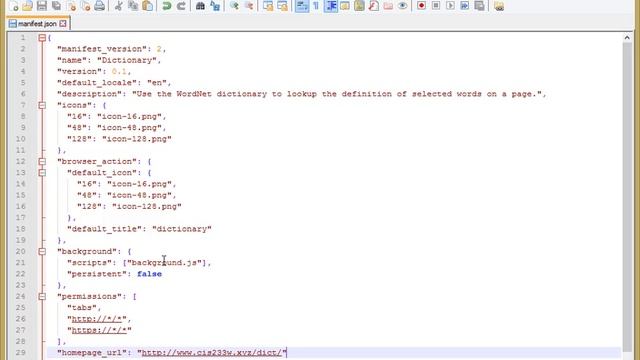Toggle synchronized horizontal scrolling
The image size is (640, 360).
[x=282, y=6]
